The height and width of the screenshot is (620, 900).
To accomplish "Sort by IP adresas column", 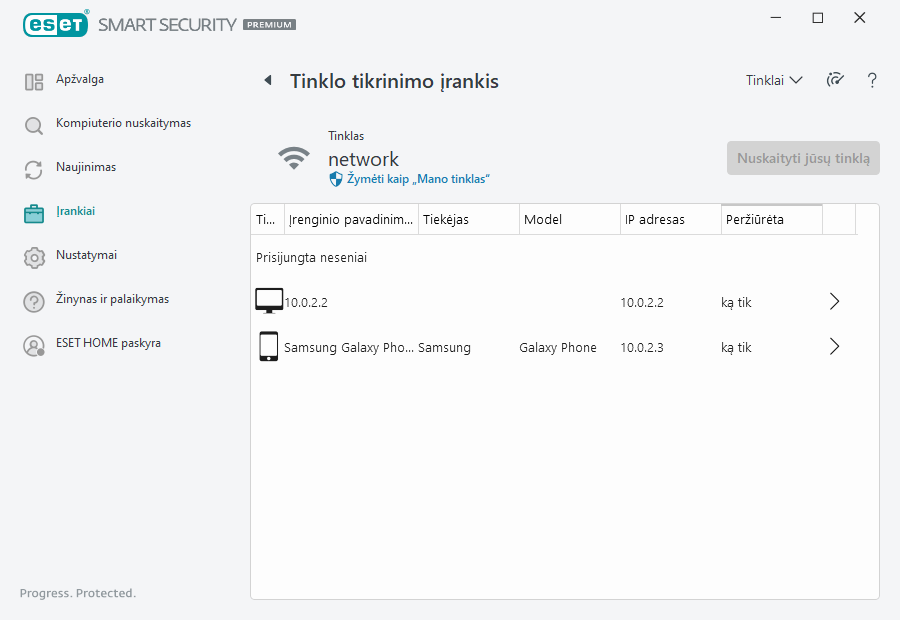I will (x=670, y=220).
